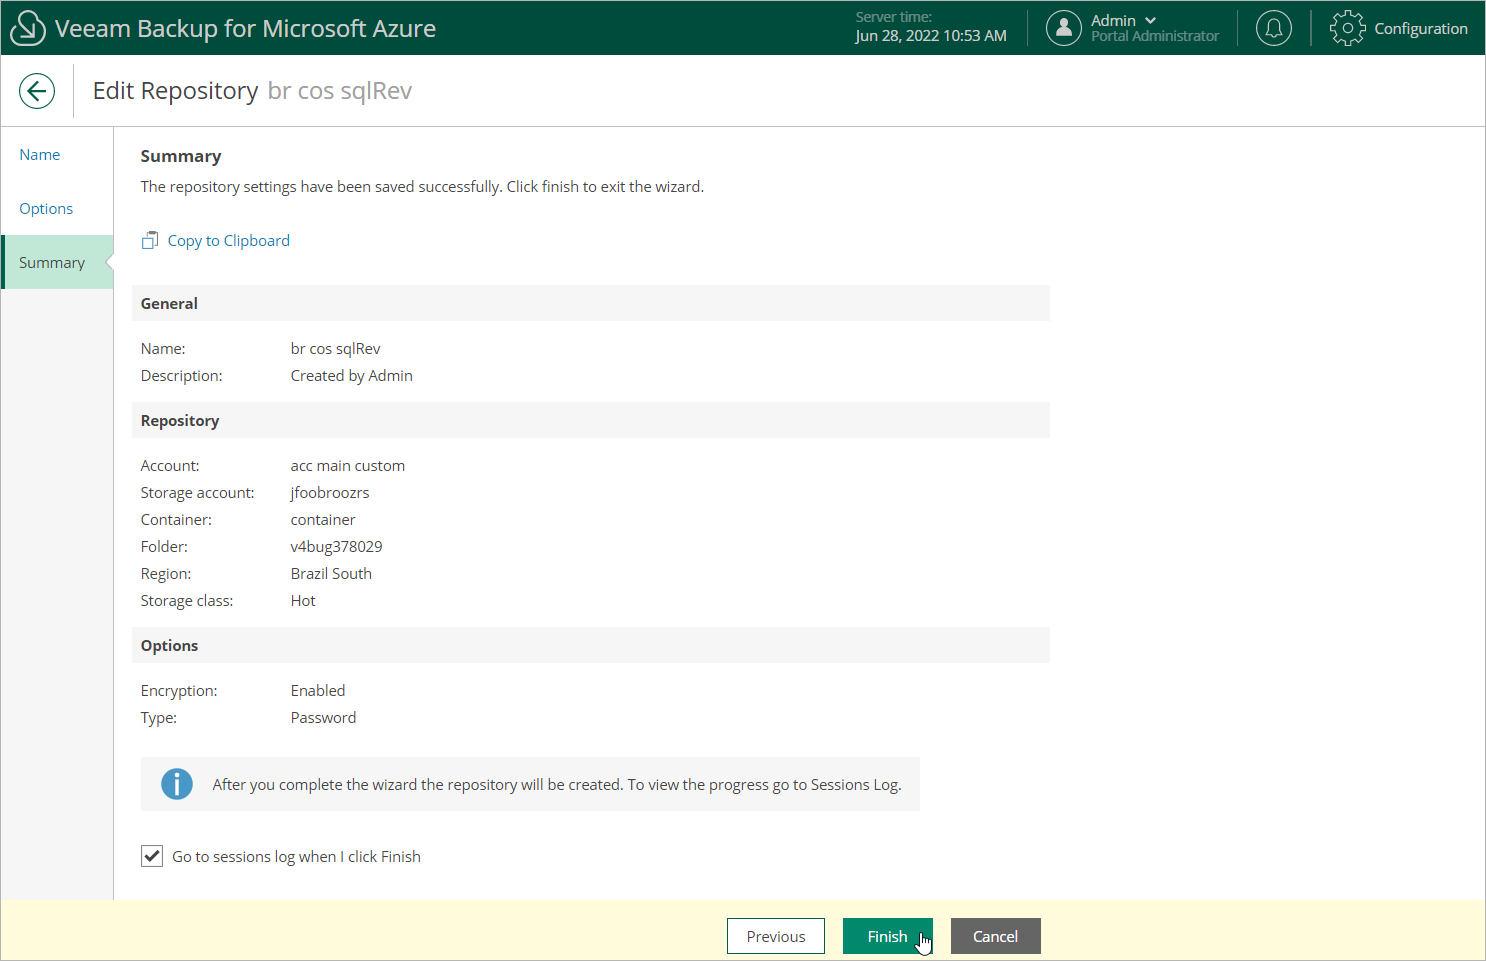Click the Go to sessions log label text
Viewport: 1486px width, 961px height.
[297, 856]
